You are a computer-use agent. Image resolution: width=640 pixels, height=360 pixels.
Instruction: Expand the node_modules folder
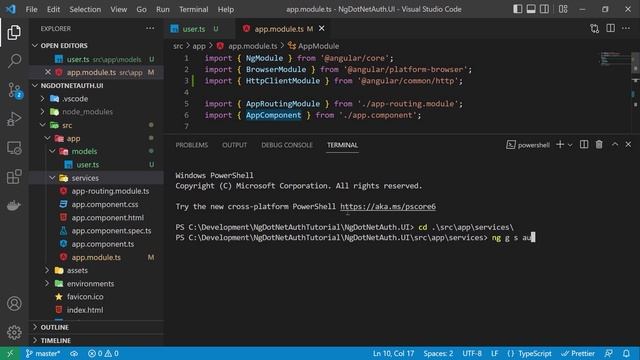coord(42,111)
